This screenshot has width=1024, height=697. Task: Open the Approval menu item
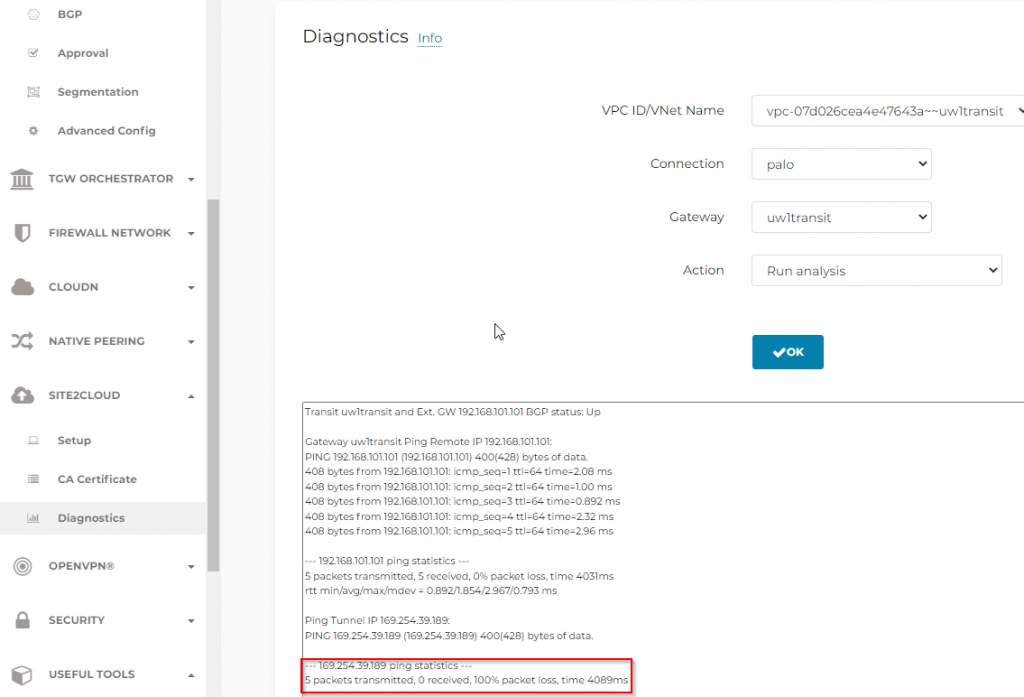click(83, 53)
